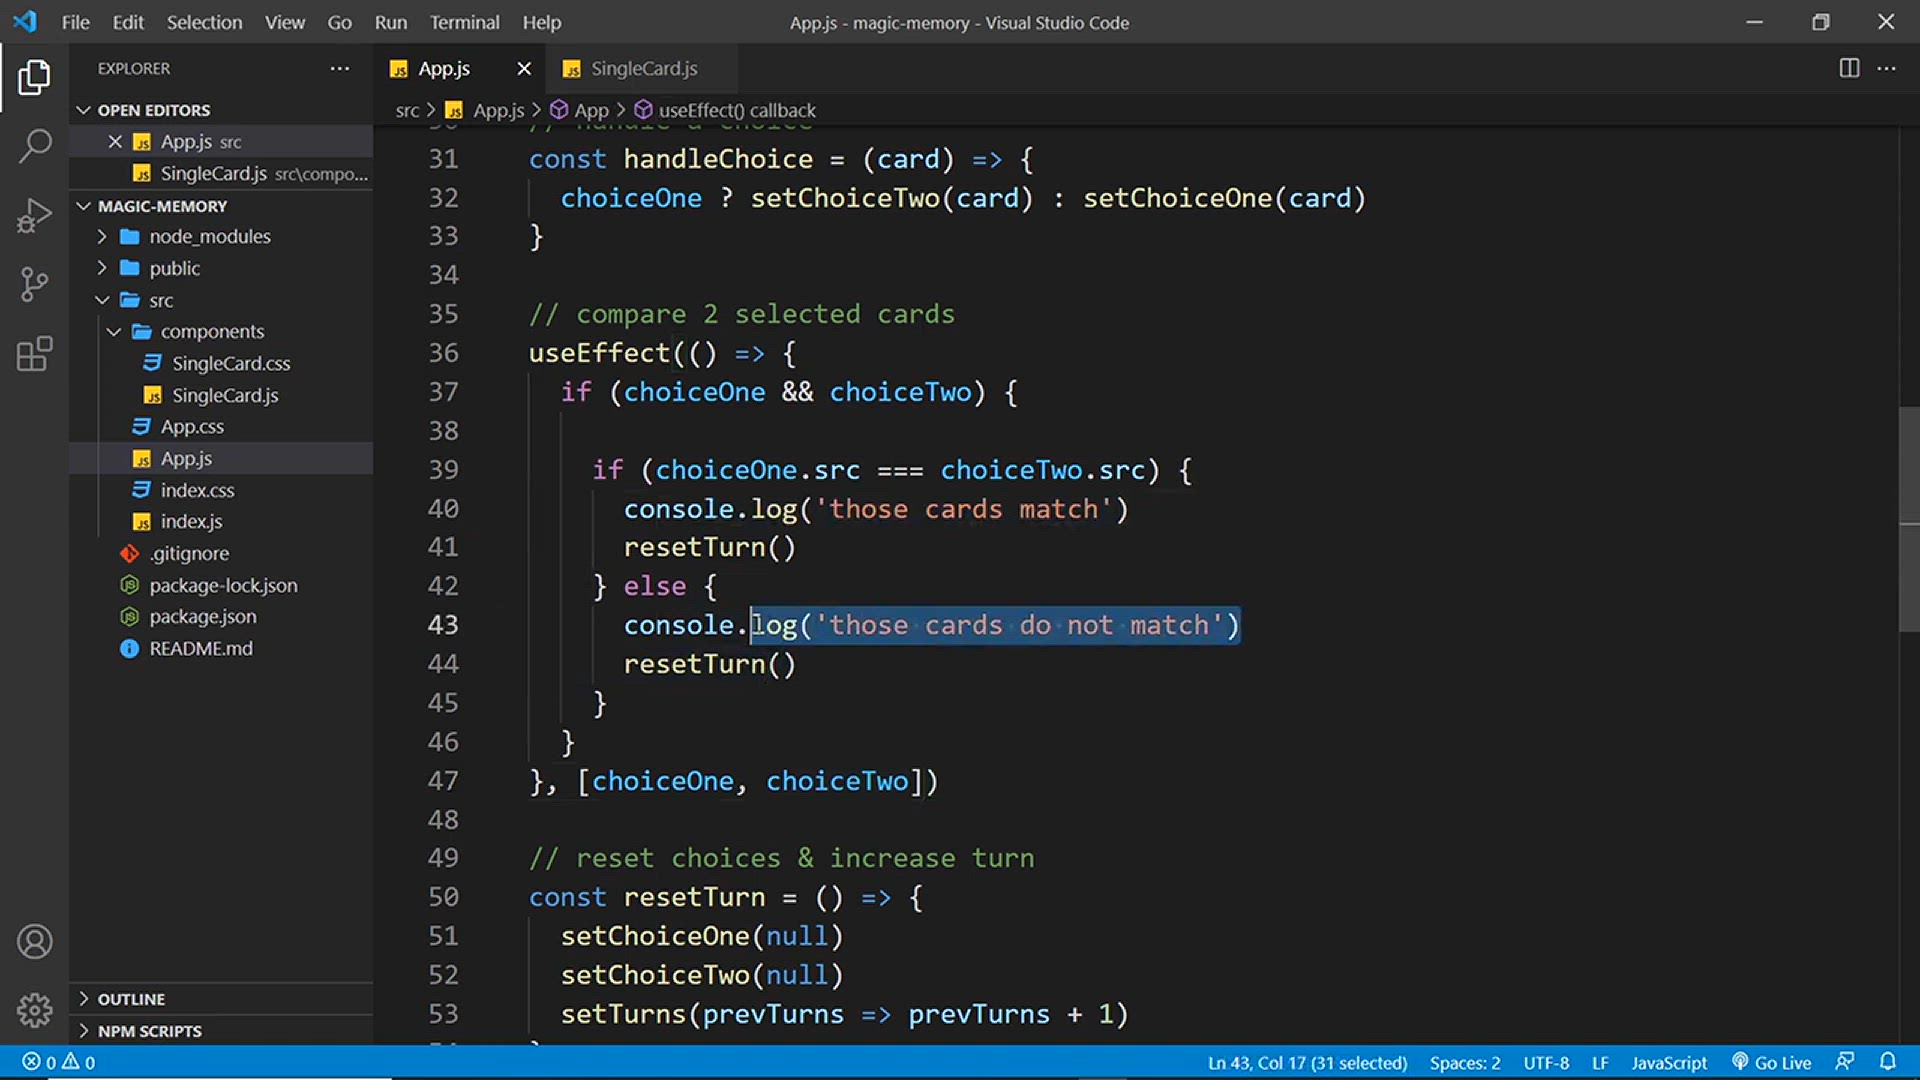Click the VS Code logo icon
The height and width of the screenshot is (1080, 1920).
point(25,21)
